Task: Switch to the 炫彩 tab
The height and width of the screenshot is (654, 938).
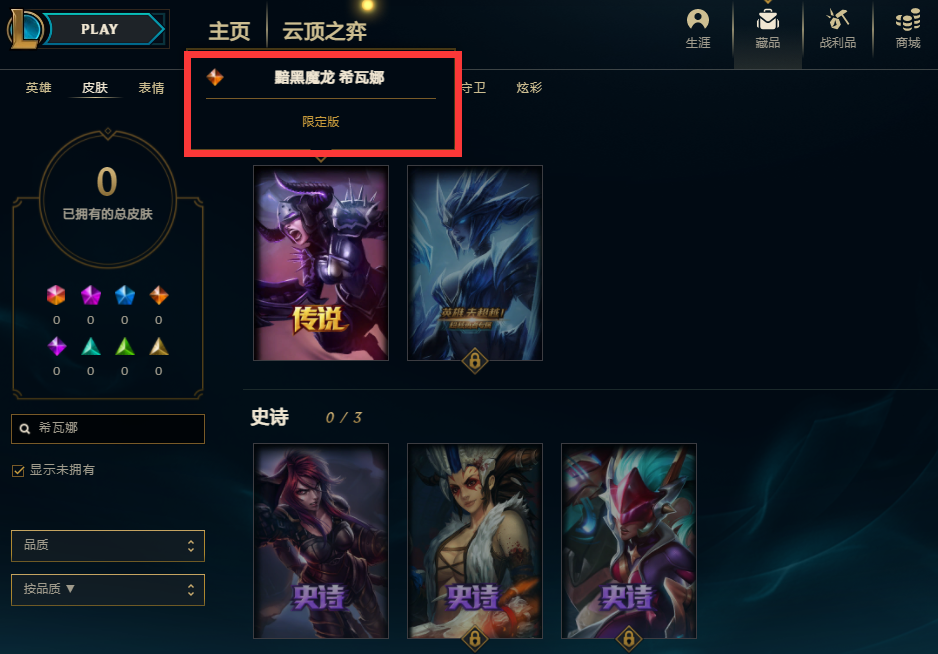Action: [529, 88]
